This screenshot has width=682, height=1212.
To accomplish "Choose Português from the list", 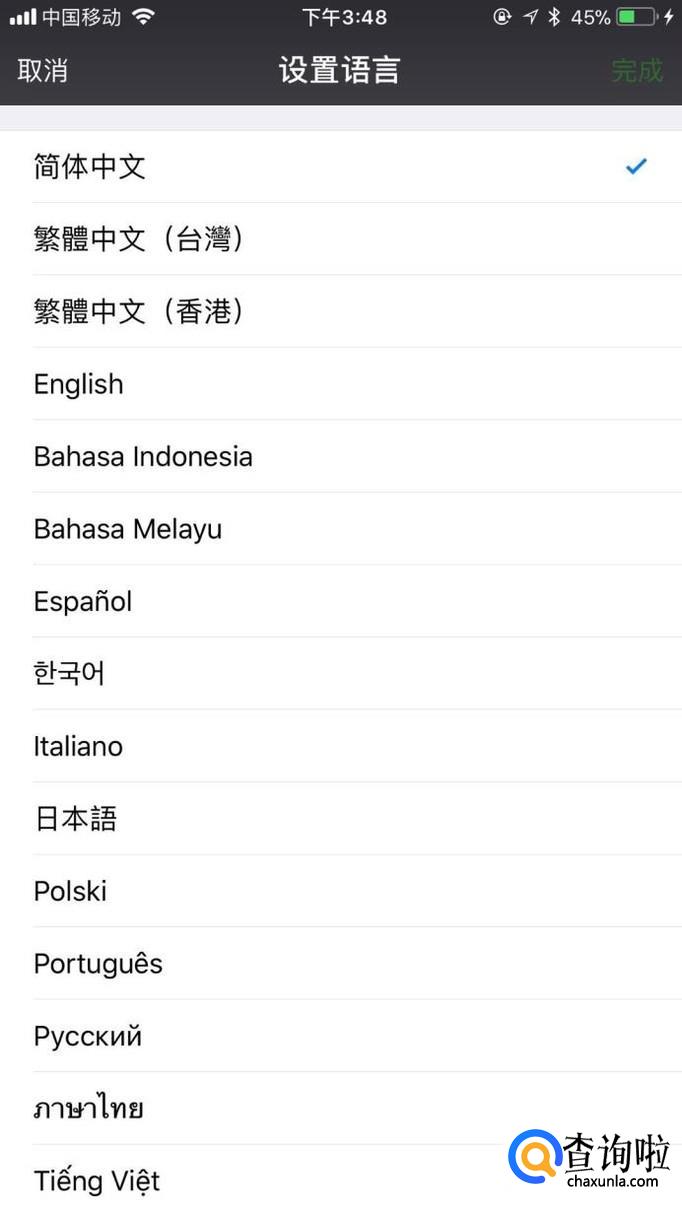I will 98,964.
